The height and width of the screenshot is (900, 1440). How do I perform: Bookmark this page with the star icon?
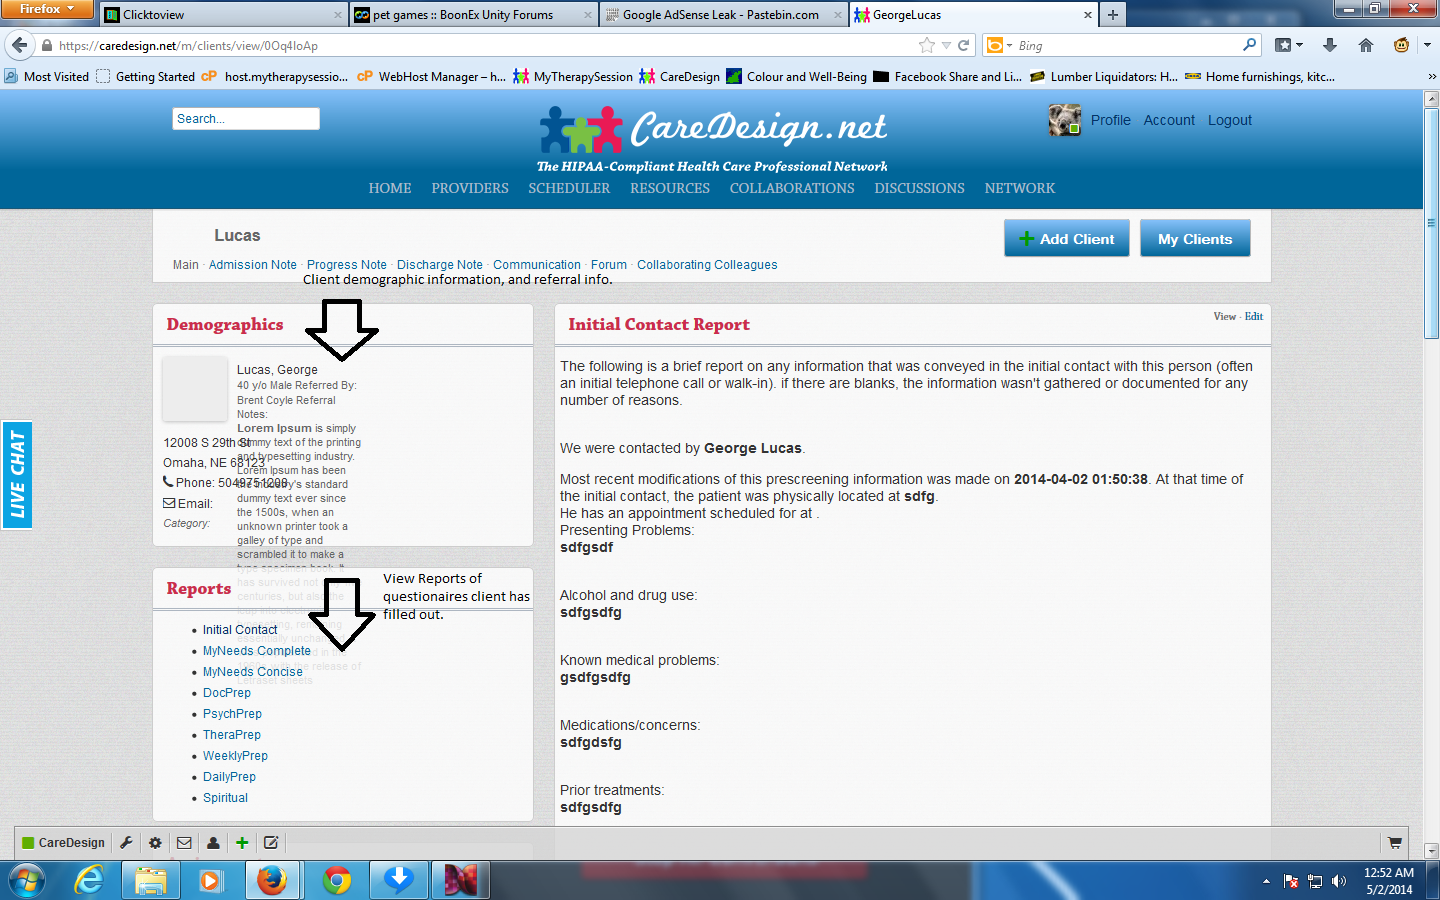[927, 45]
